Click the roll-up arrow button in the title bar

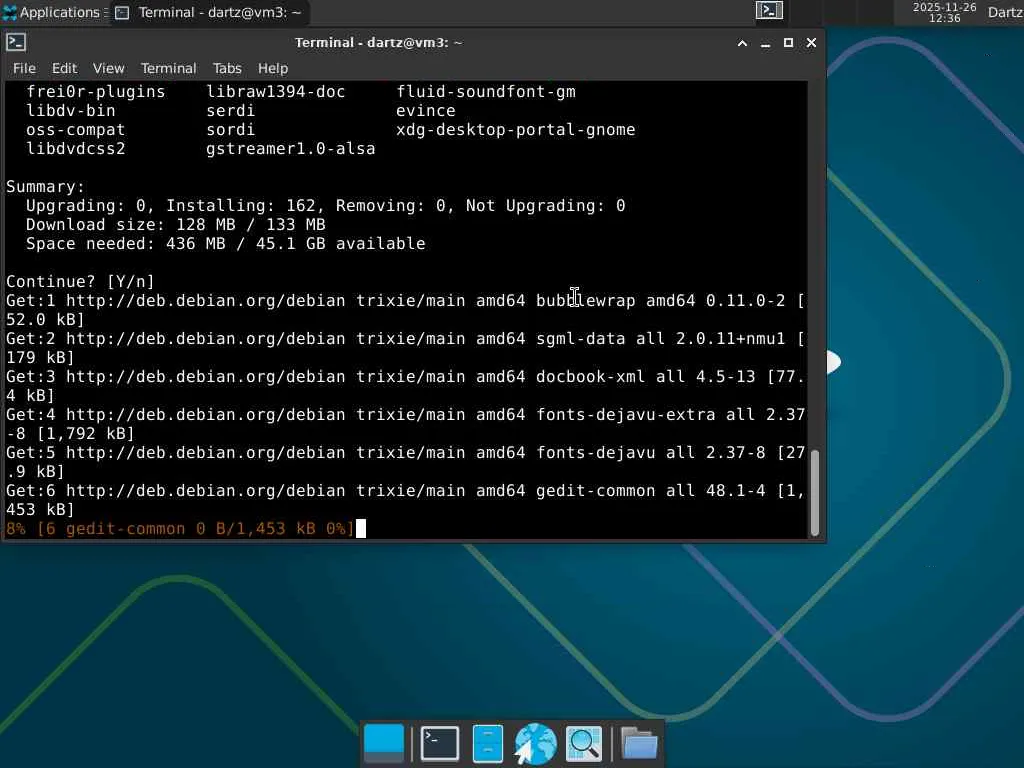click(x=742, y=43)
